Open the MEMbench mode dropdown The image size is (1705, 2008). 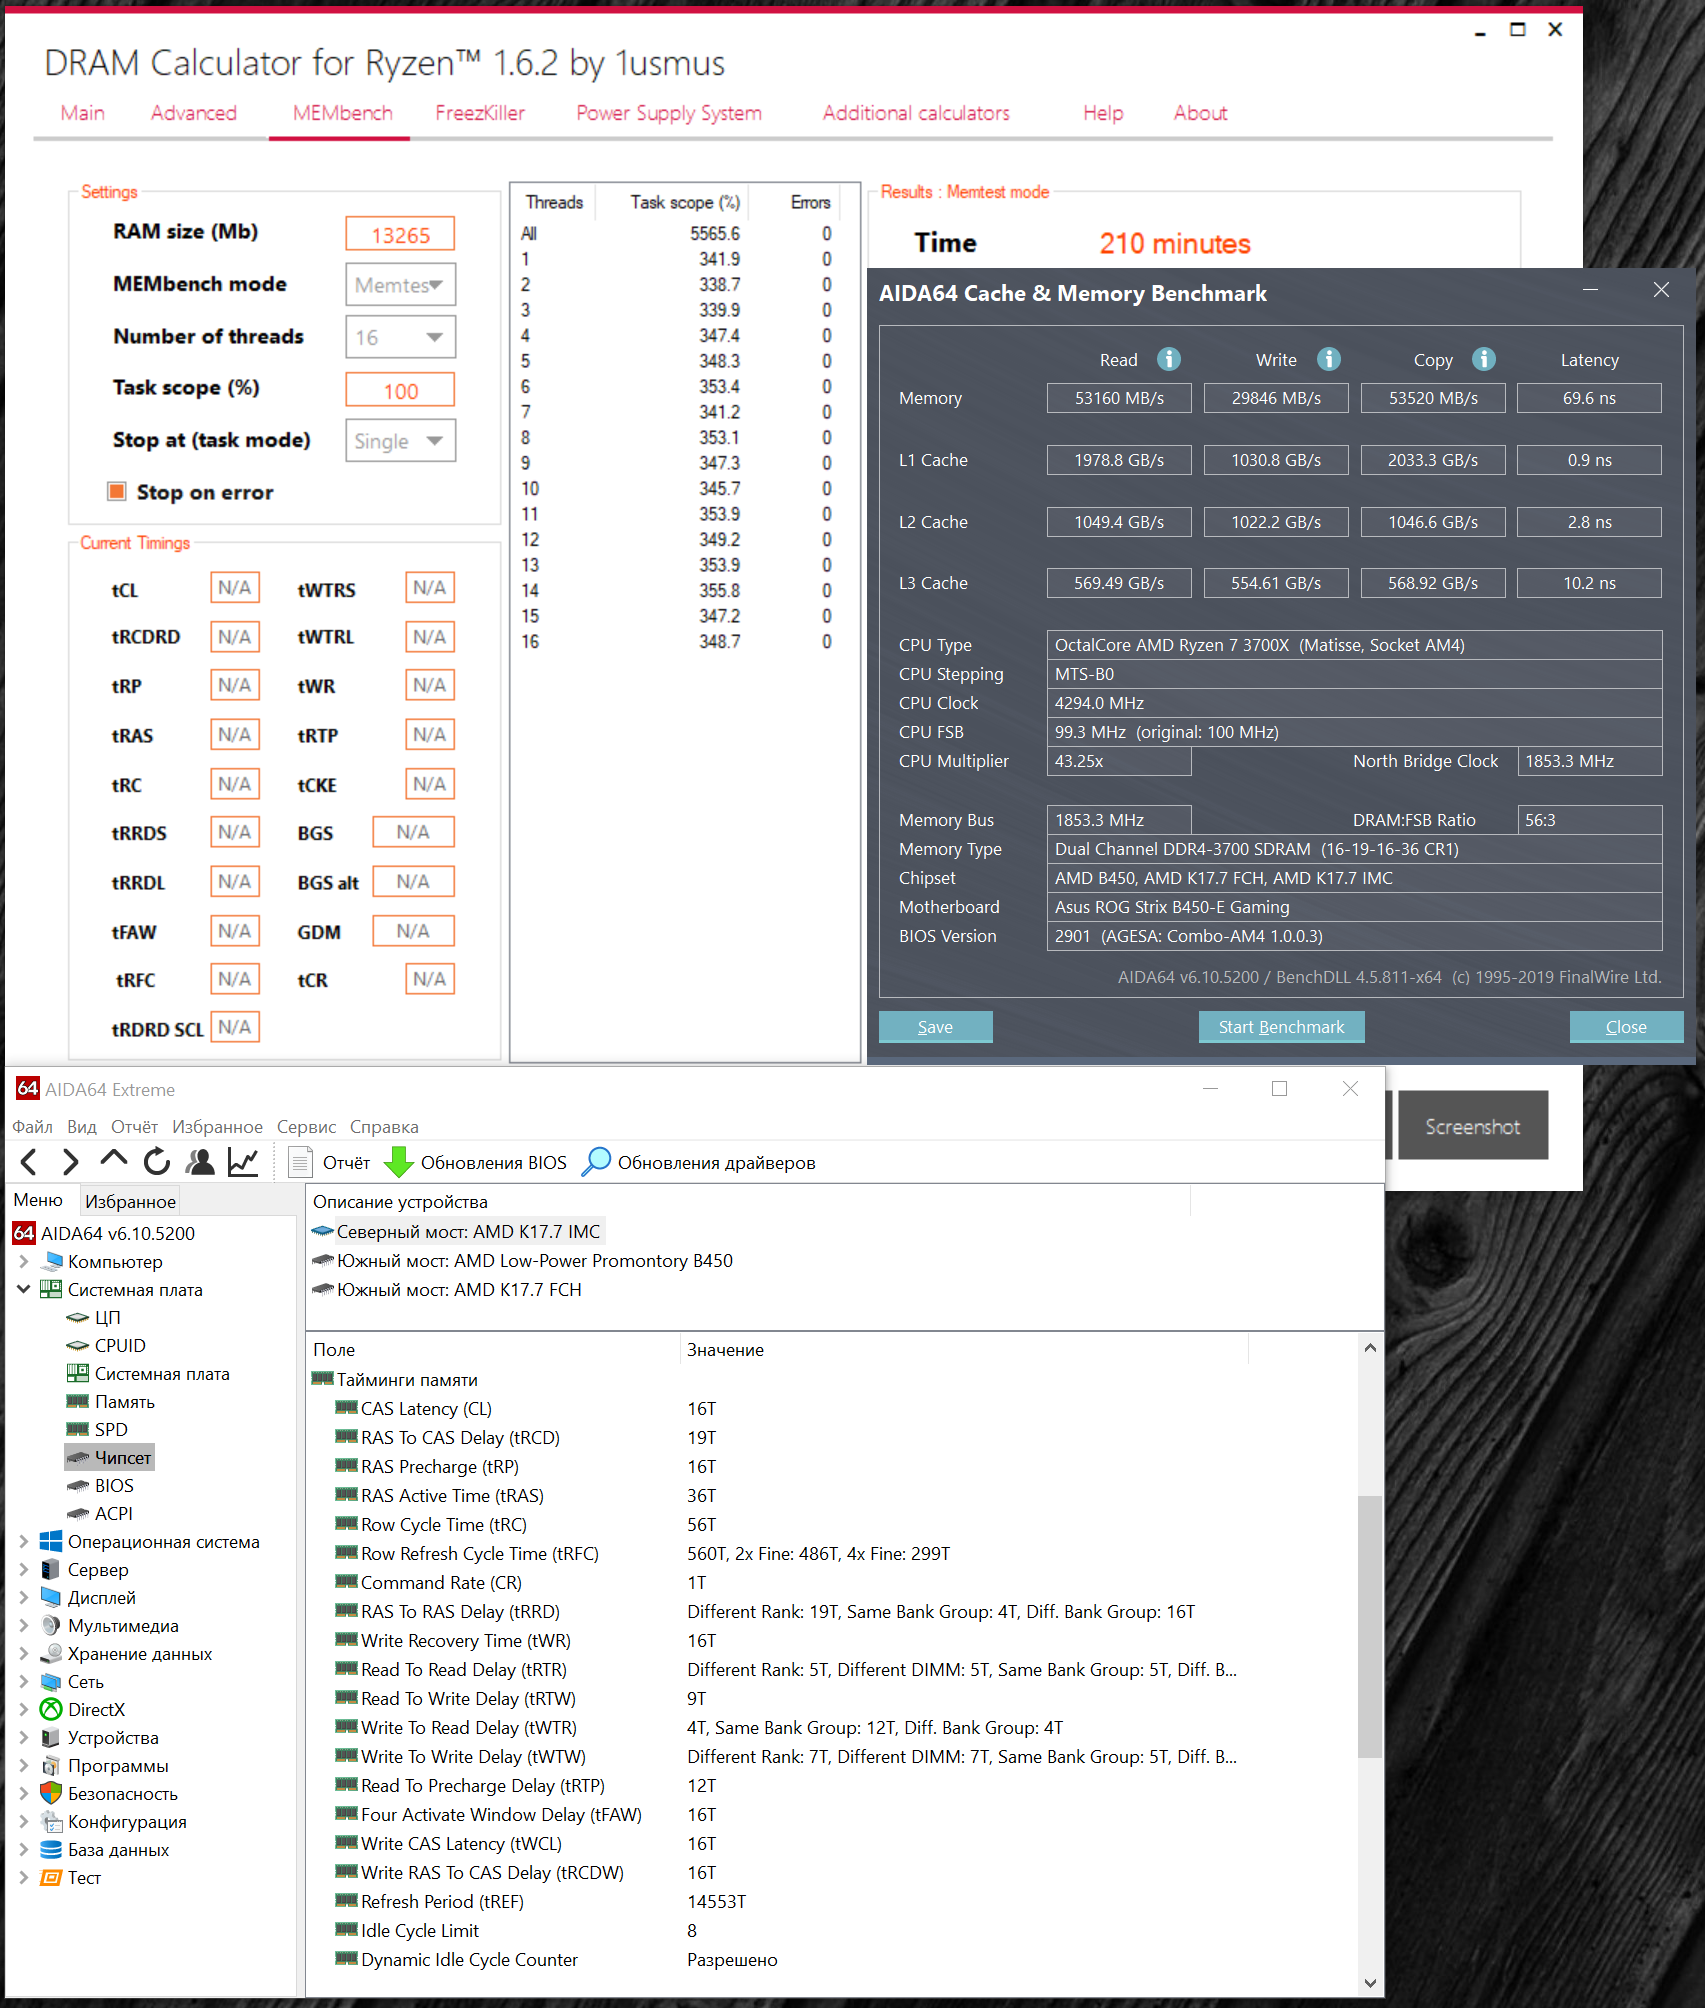pos(401,285)
